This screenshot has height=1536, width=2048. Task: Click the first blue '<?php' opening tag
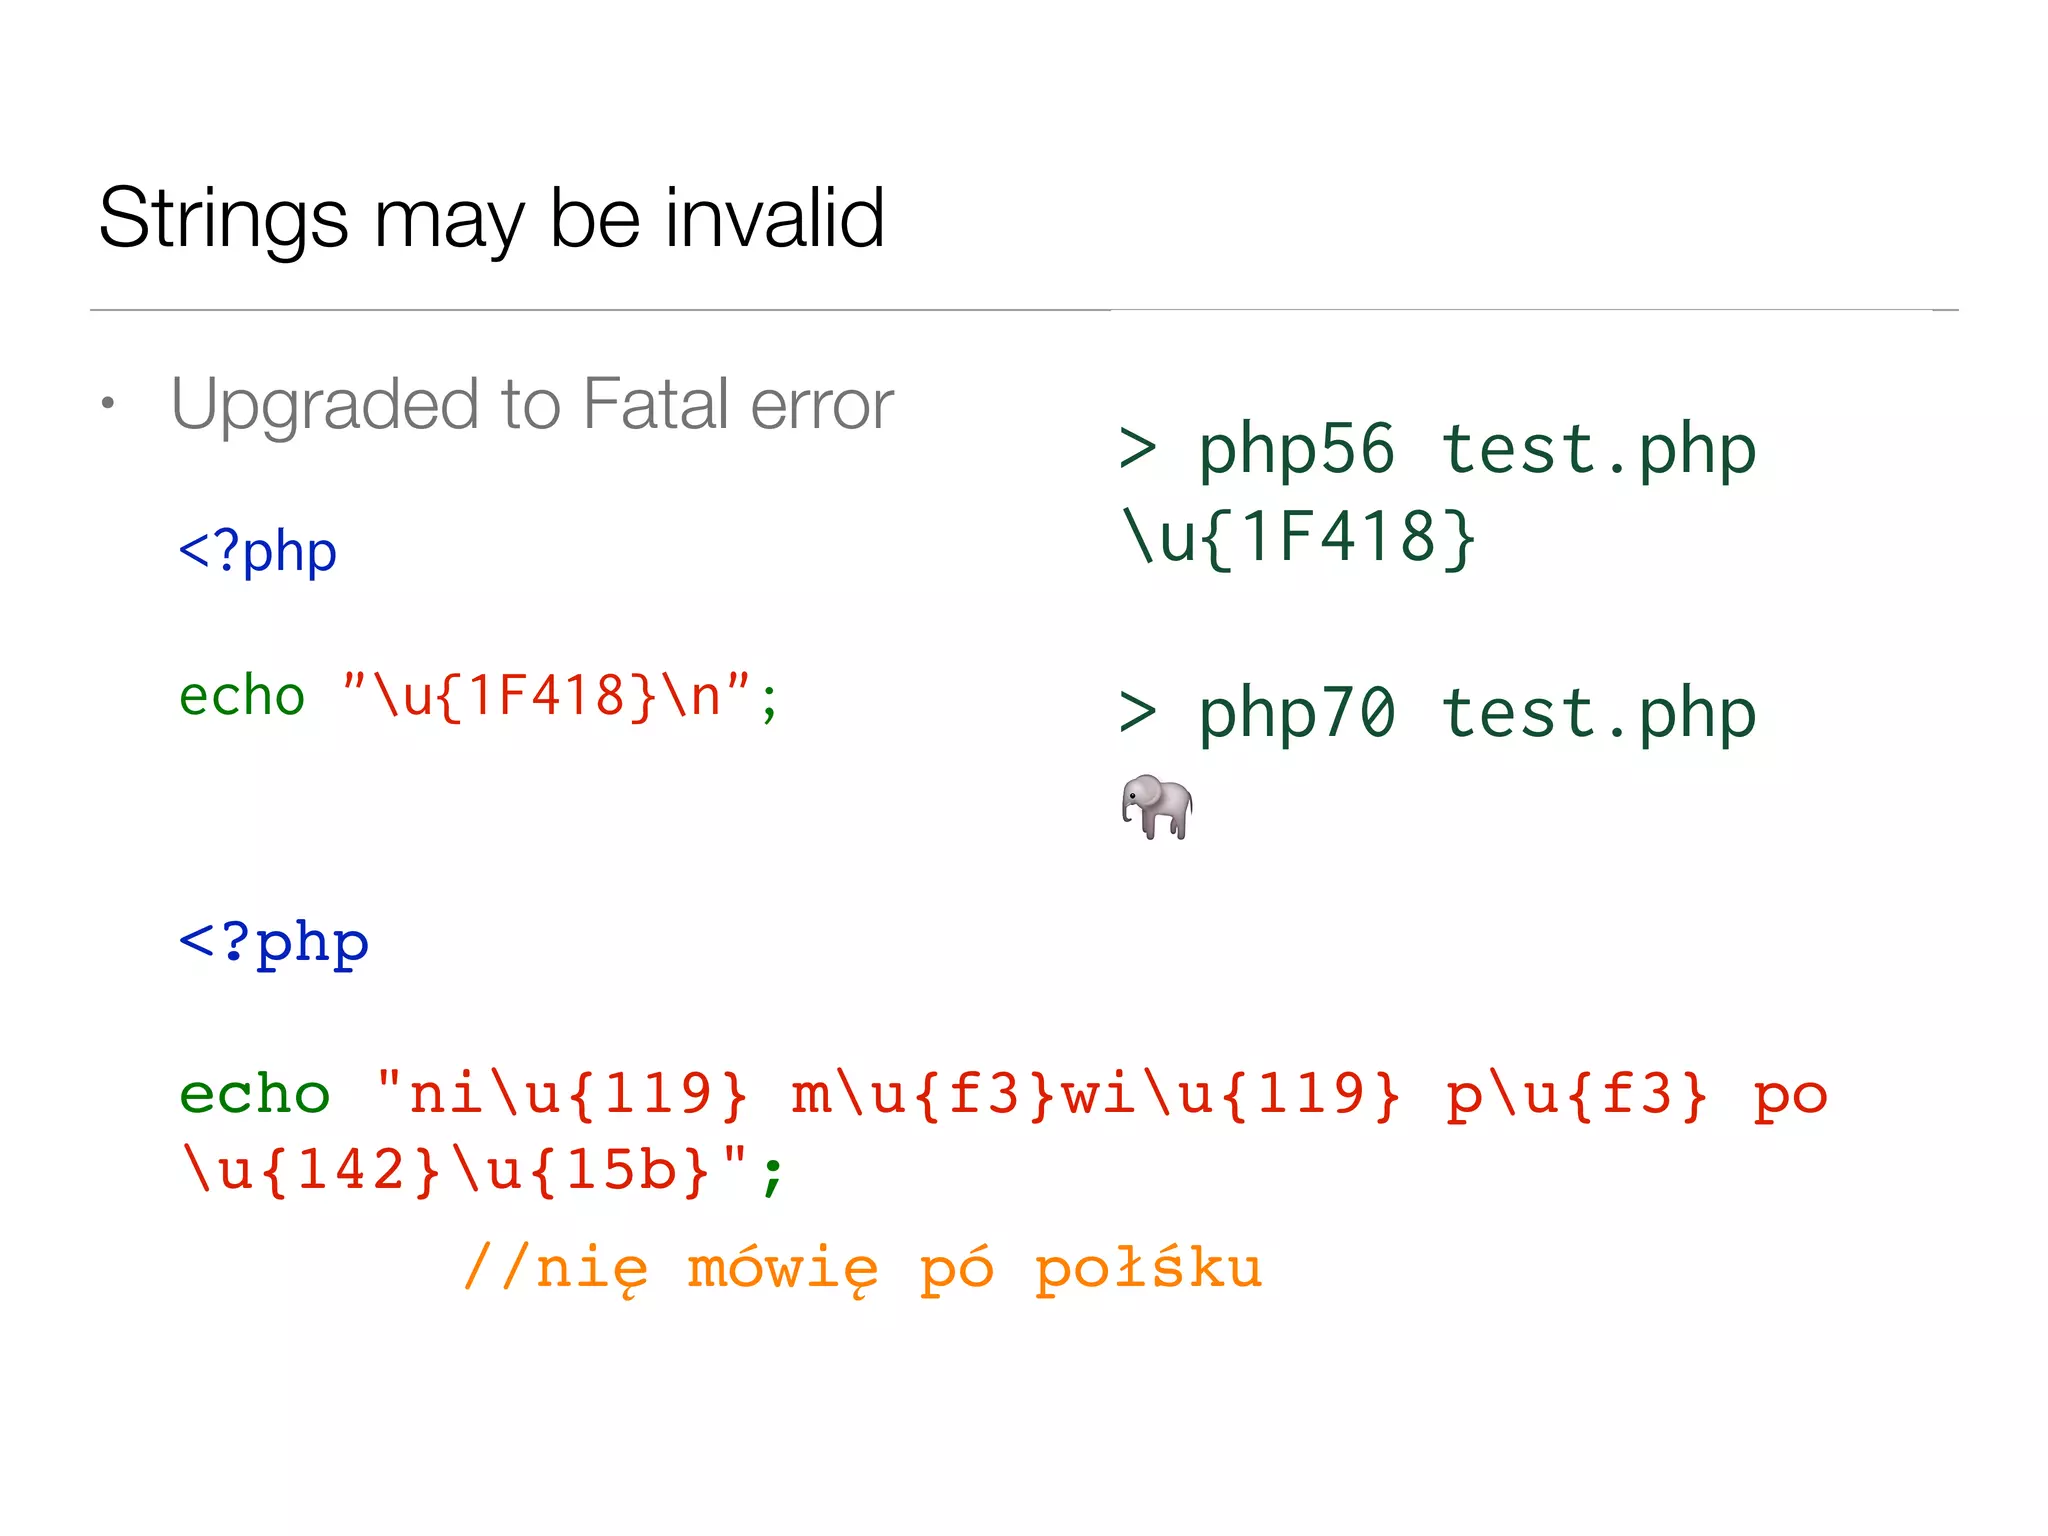257,552
